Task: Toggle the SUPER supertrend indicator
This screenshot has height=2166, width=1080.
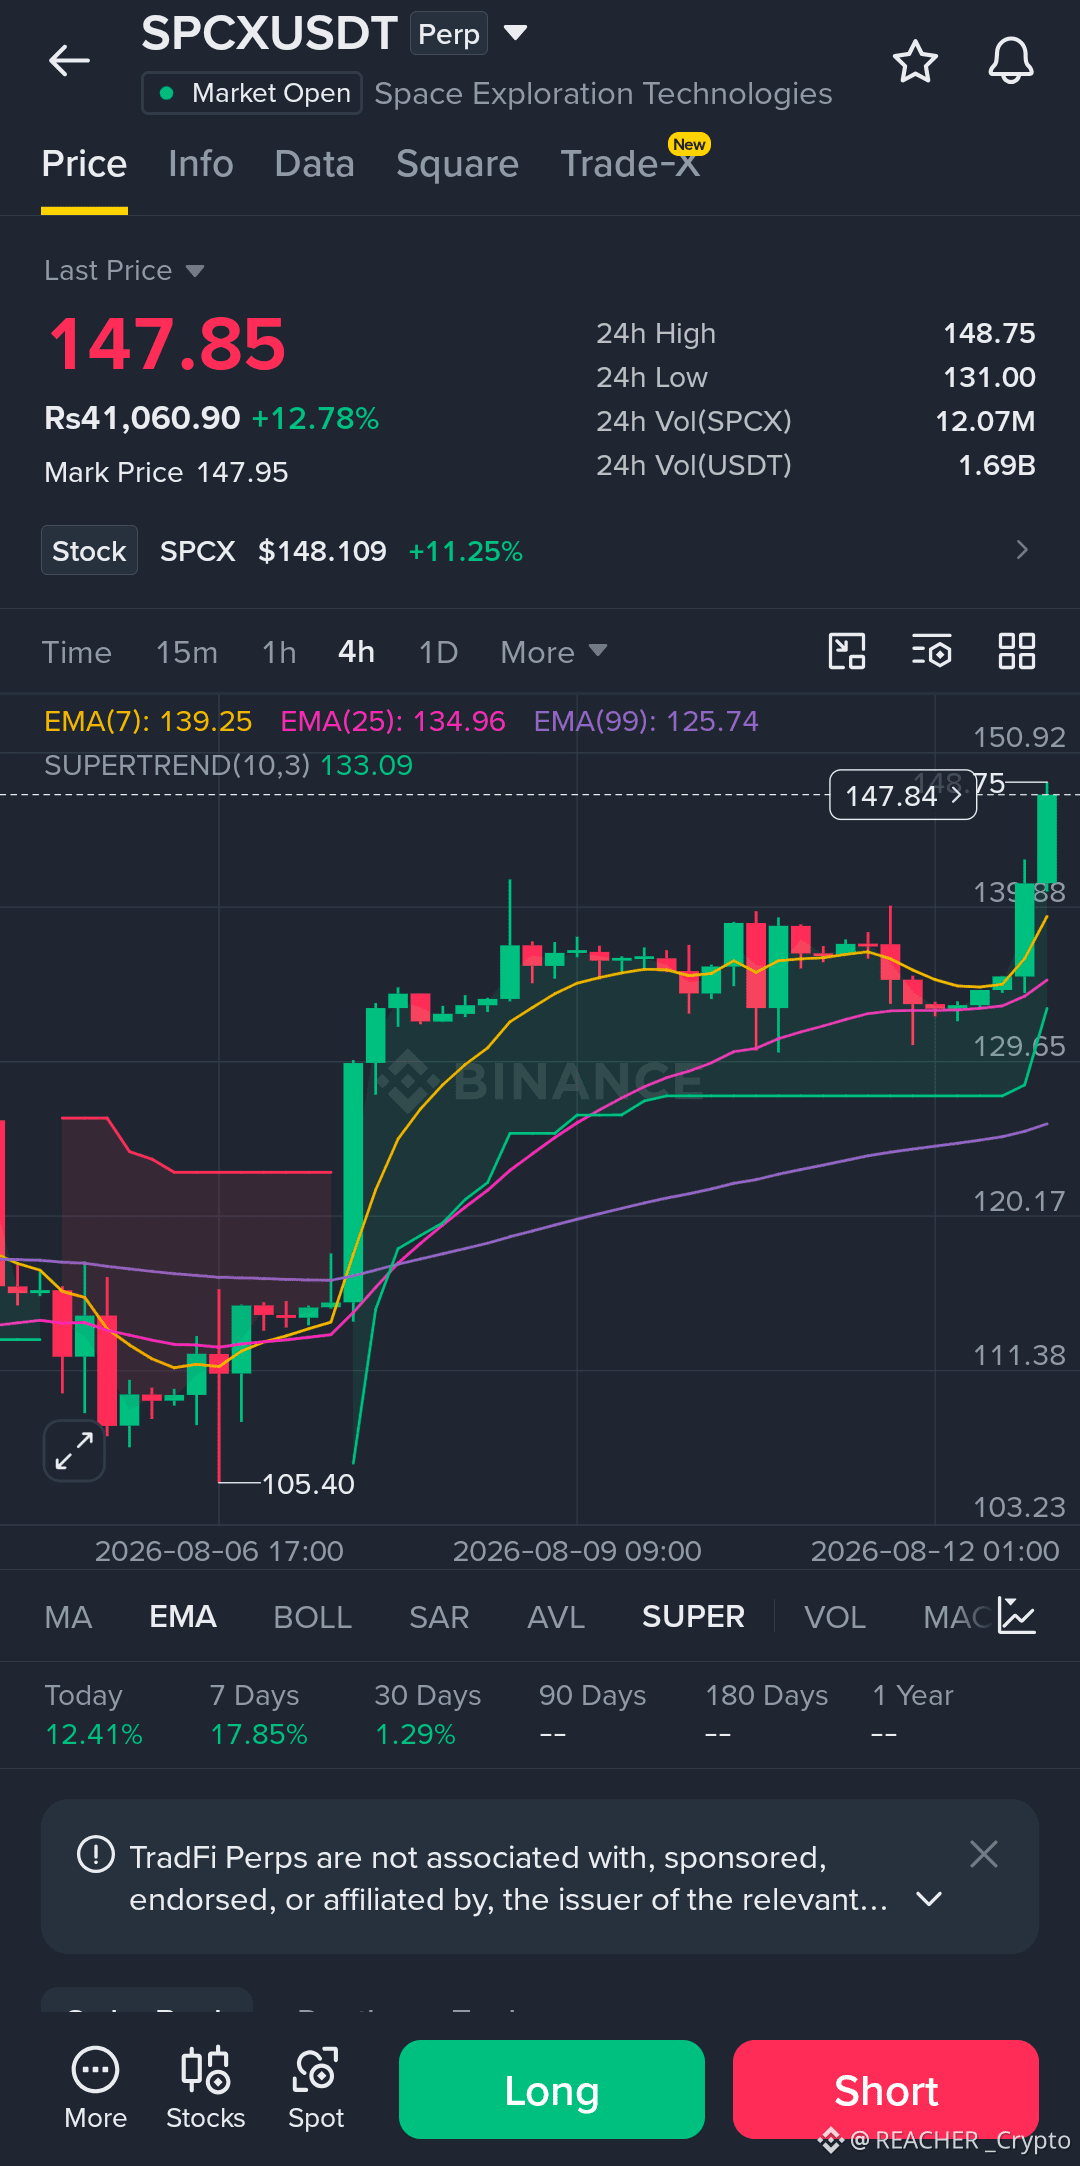Action: (693, 1617)
